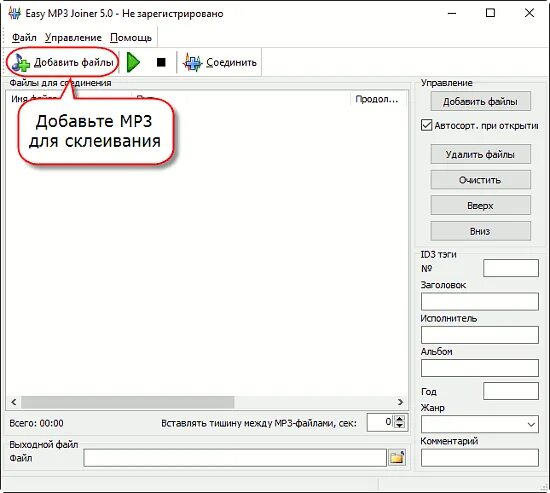Click the Исполнитель input field
Screen dimensions: 550x493
(480, 335)
